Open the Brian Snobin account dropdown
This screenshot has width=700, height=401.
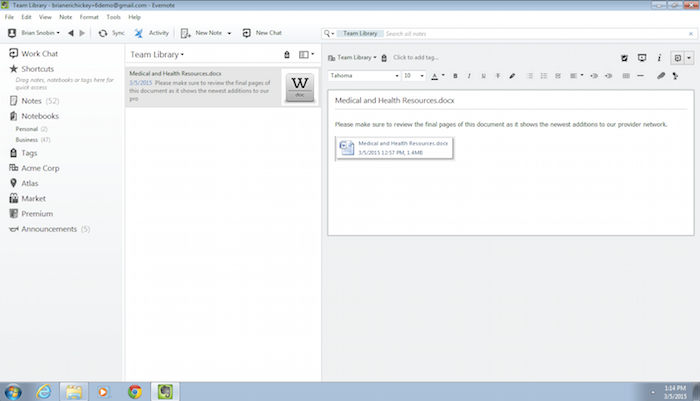click(34, 33)
